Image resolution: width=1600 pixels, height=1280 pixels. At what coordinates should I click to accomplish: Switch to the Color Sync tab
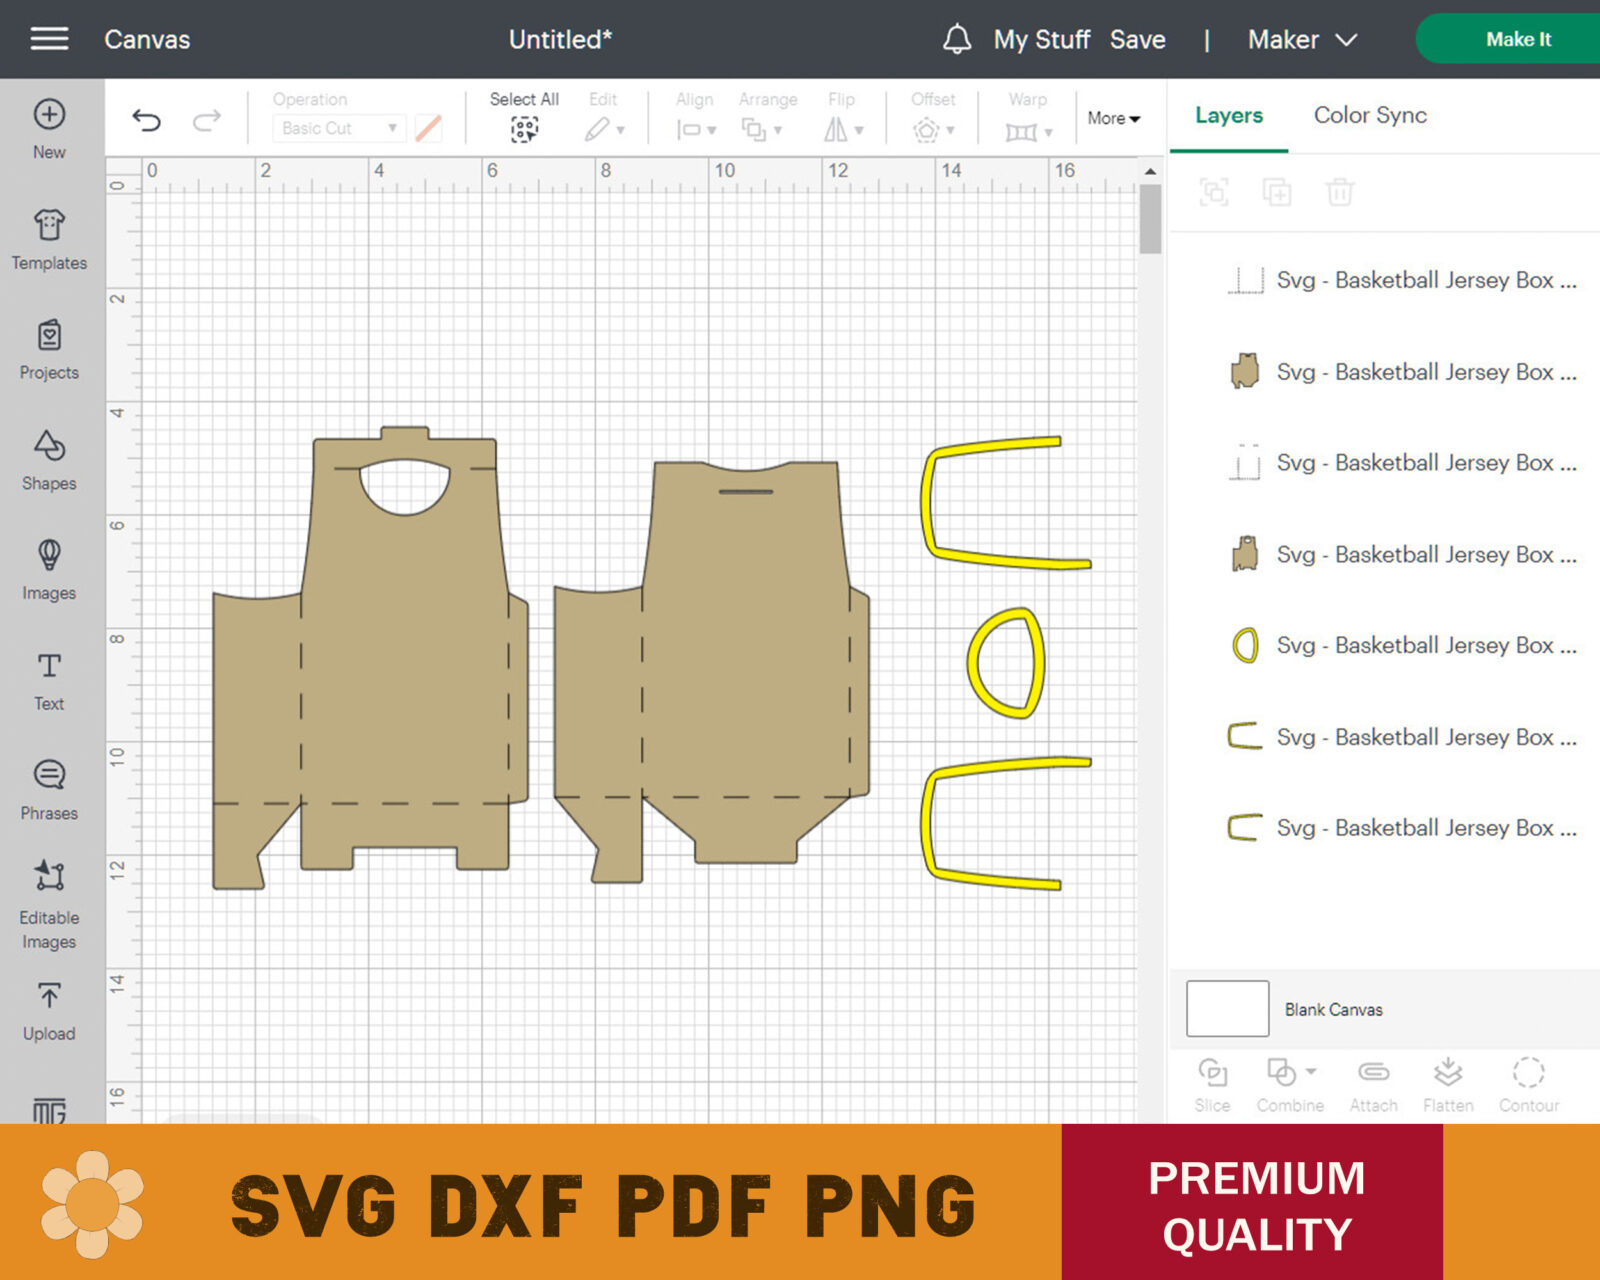(1370, 115)
